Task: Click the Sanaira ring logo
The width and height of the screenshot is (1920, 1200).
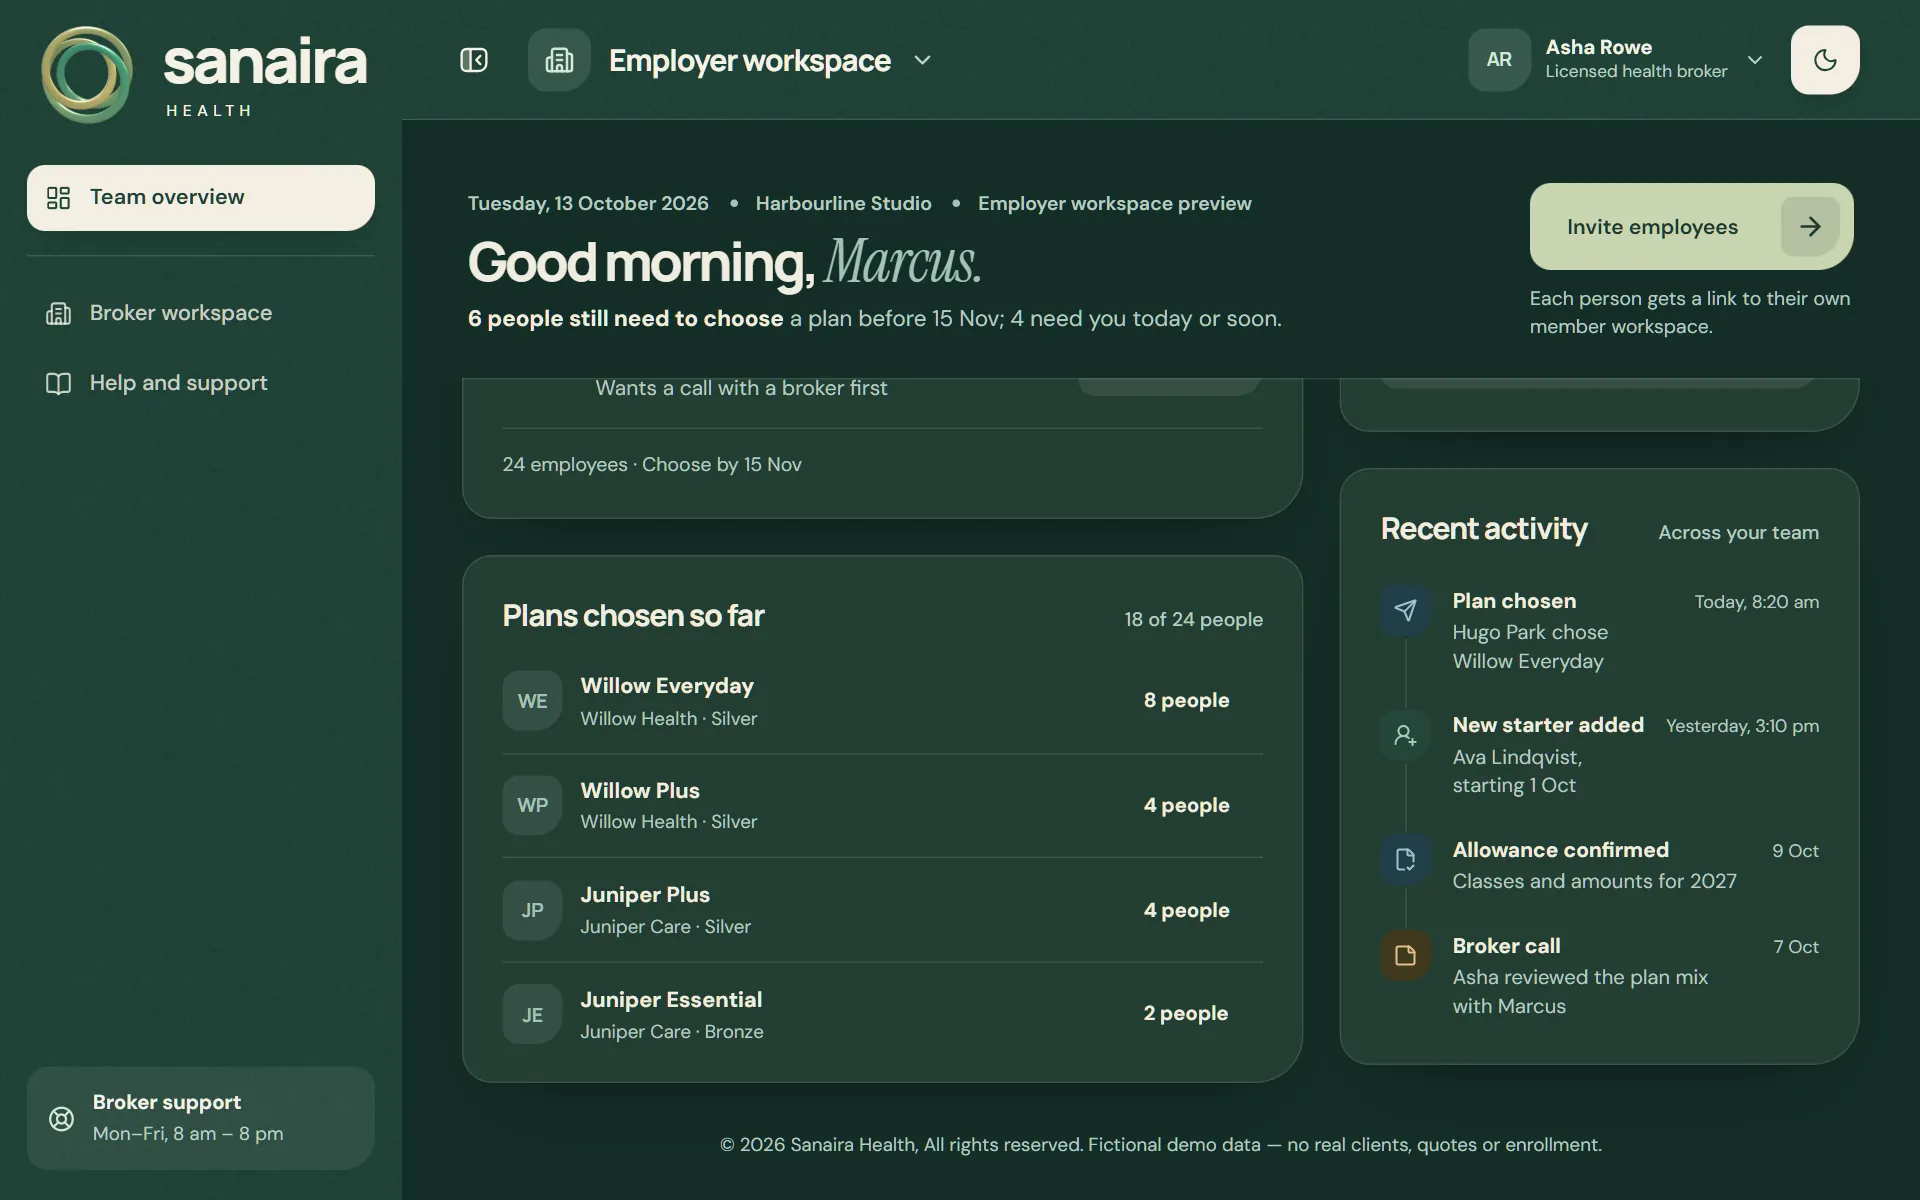Action: click(x=87, y=75)
